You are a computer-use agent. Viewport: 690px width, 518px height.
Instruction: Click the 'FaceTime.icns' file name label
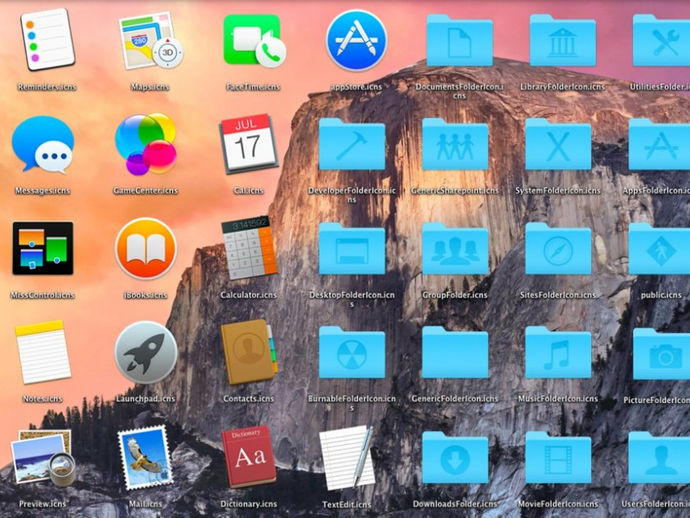(253, 87)
